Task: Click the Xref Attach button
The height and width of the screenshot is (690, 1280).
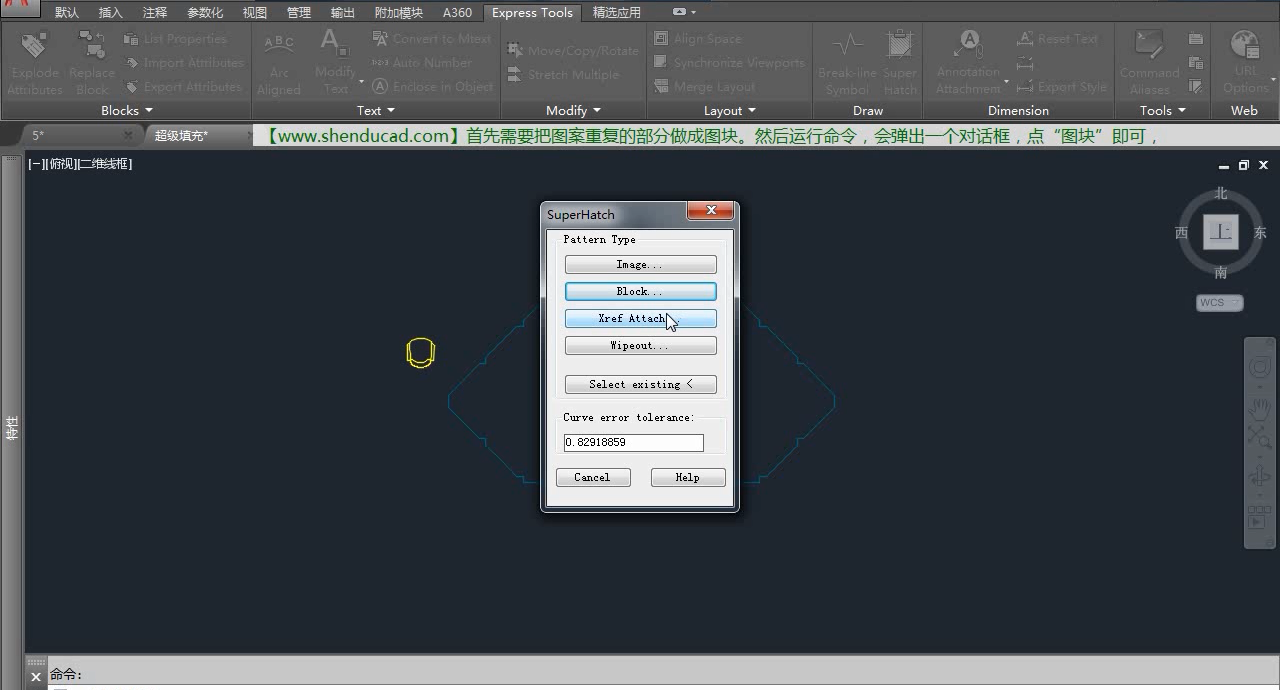Action: [641, 319]
